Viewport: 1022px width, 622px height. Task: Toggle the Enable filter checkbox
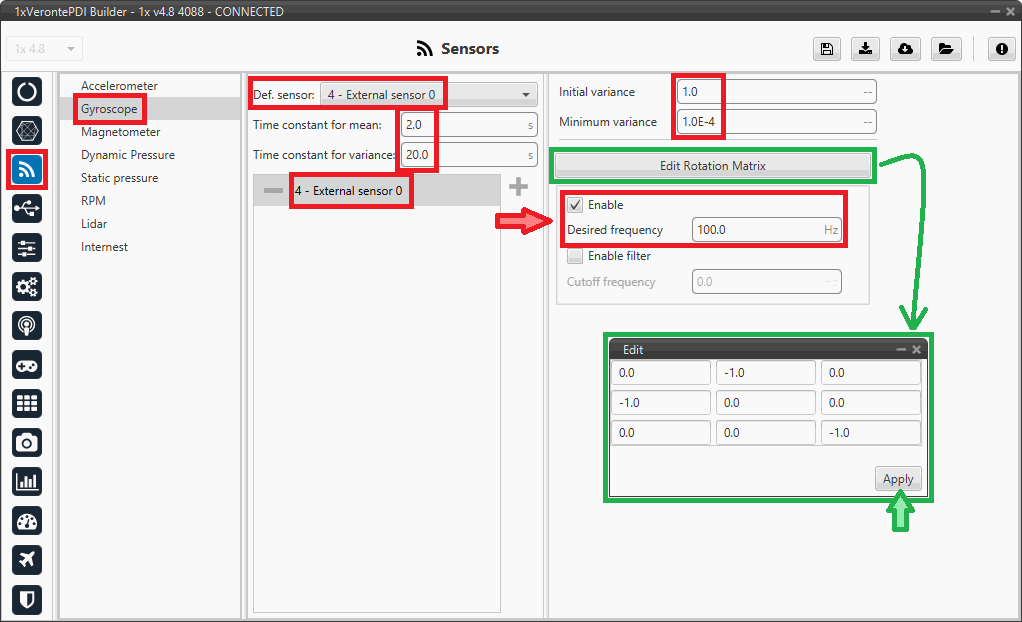(x=575, y=256)
